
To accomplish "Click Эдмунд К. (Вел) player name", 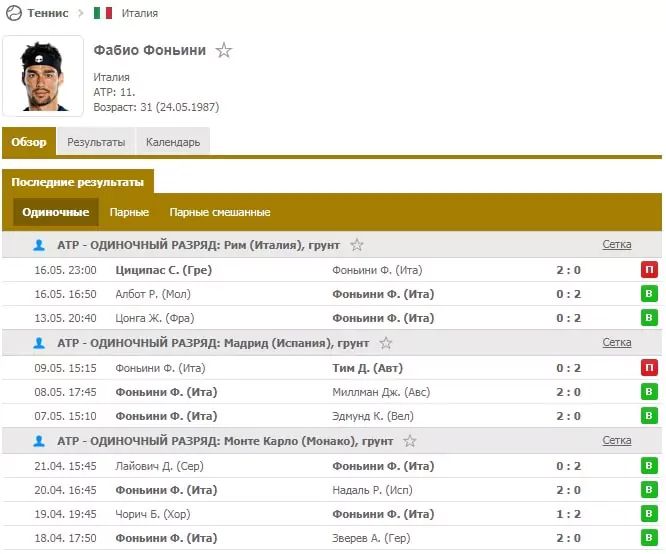I will (373, 416).
